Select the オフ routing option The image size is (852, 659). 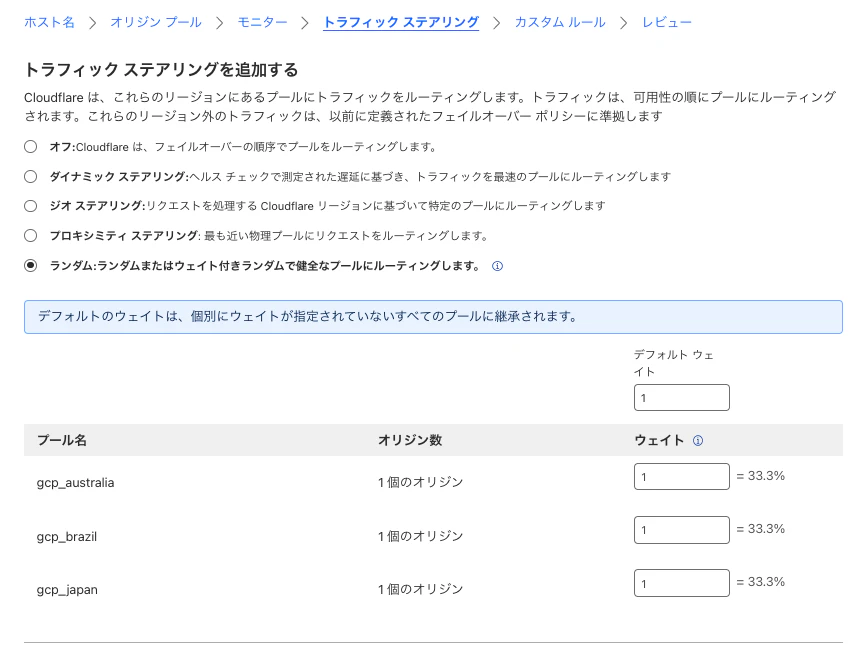point(31,146)
